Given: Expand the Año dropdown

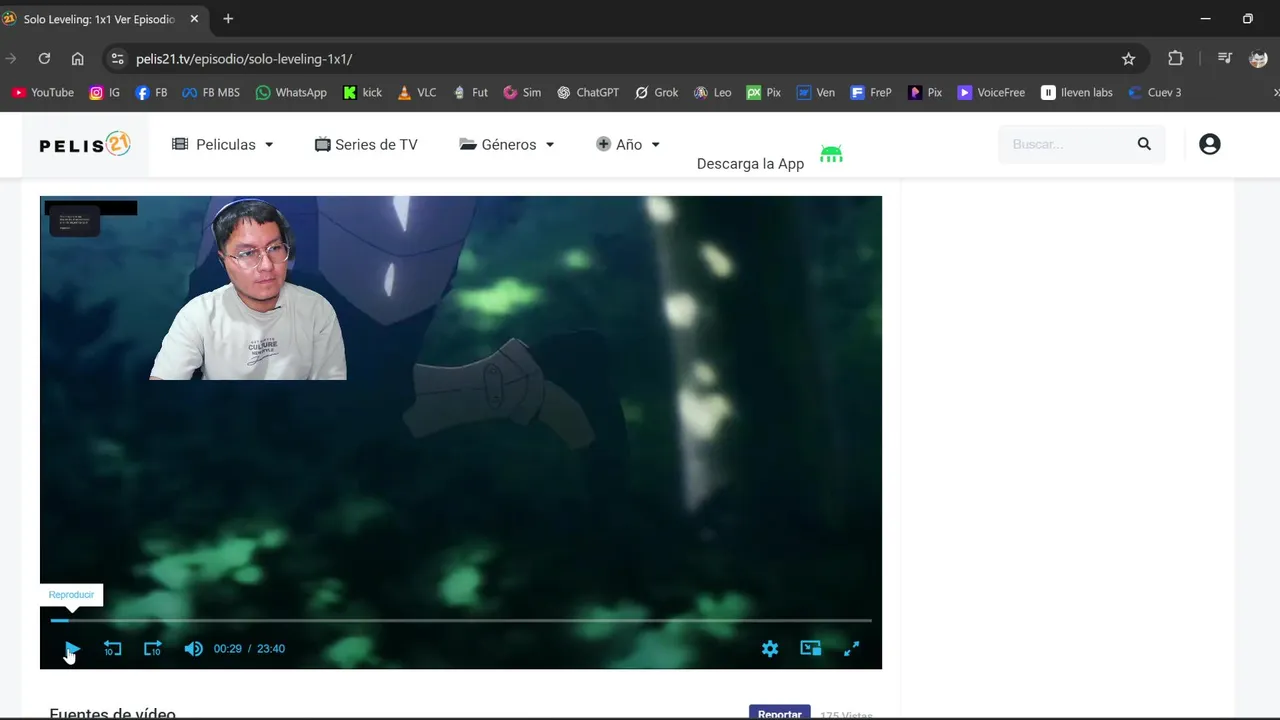Looking at the screenshot, I should [628, 144].
